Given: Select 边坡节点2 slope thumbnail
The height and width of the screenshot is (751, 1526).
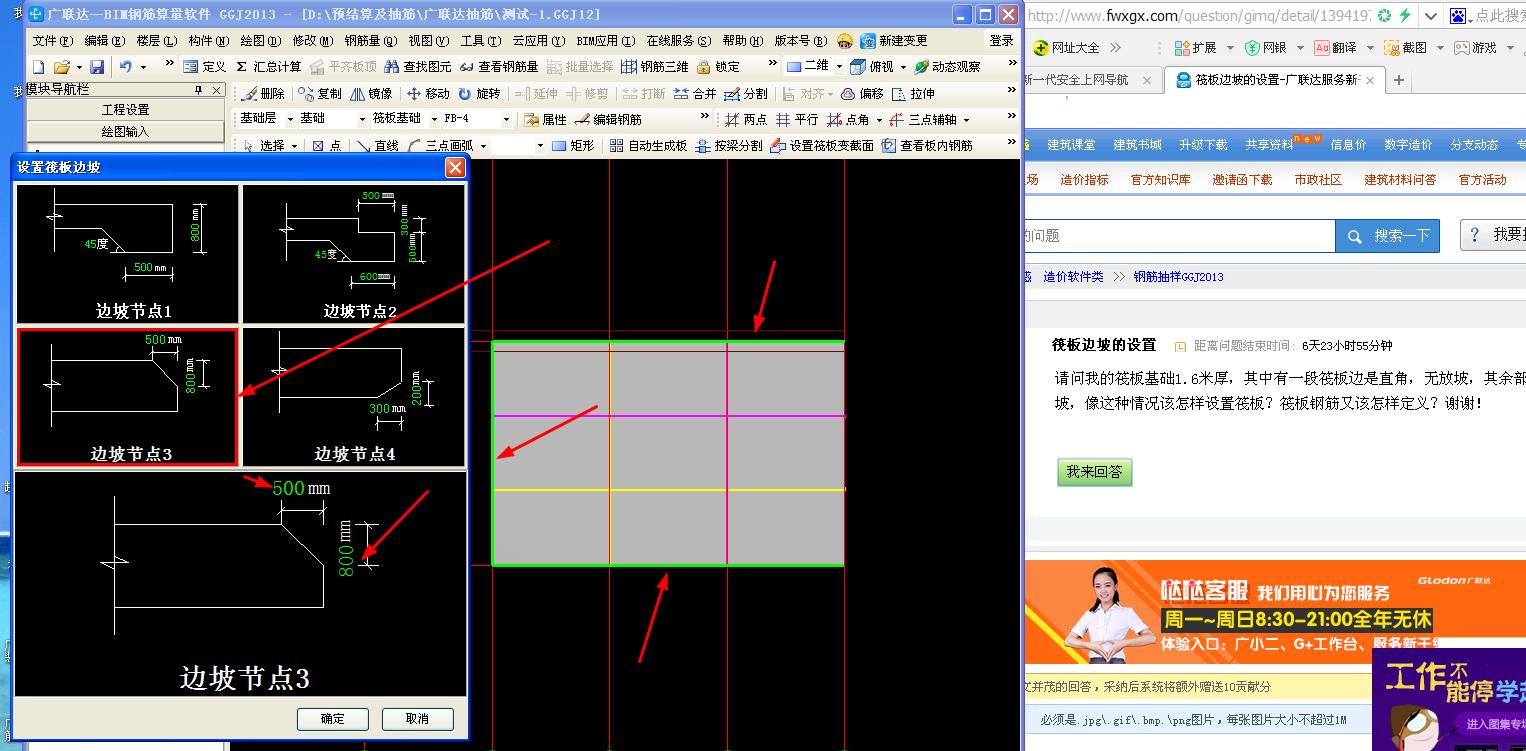Looking at the screenshot, I should pos(354,254).
